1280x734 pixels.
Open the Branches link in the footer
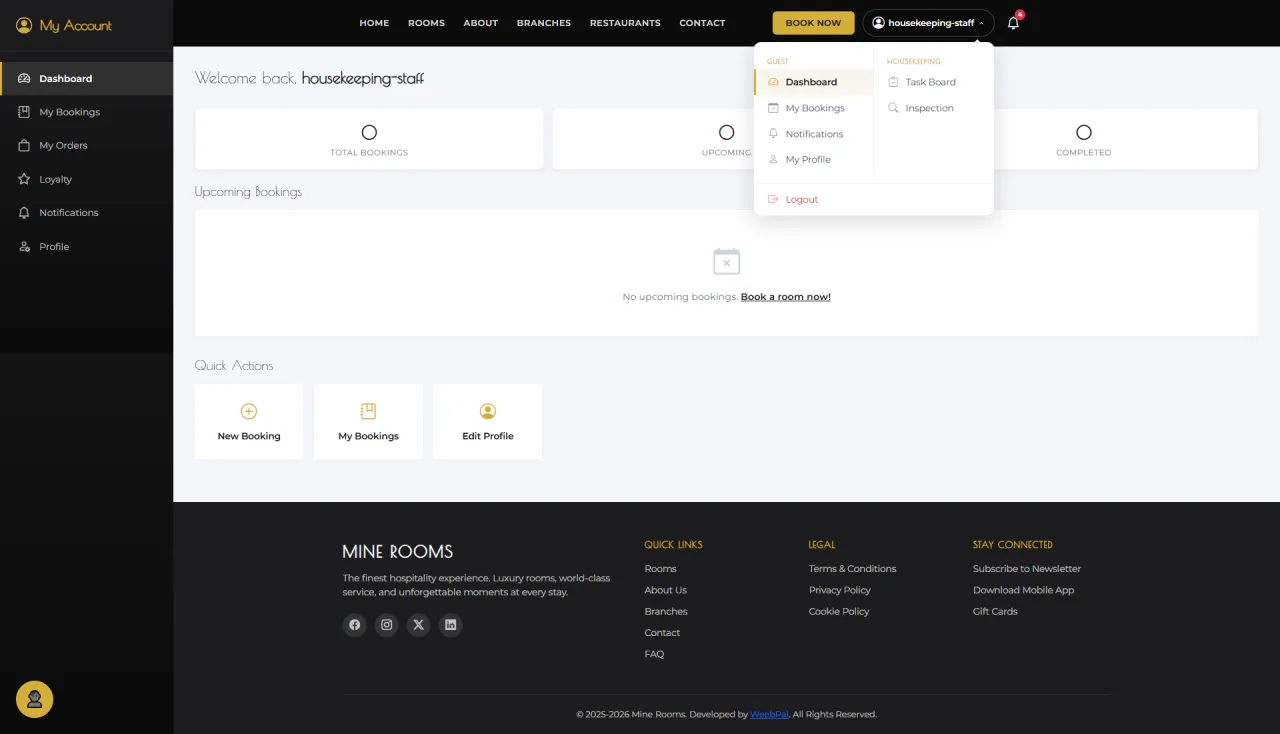(x=666, y=611)
